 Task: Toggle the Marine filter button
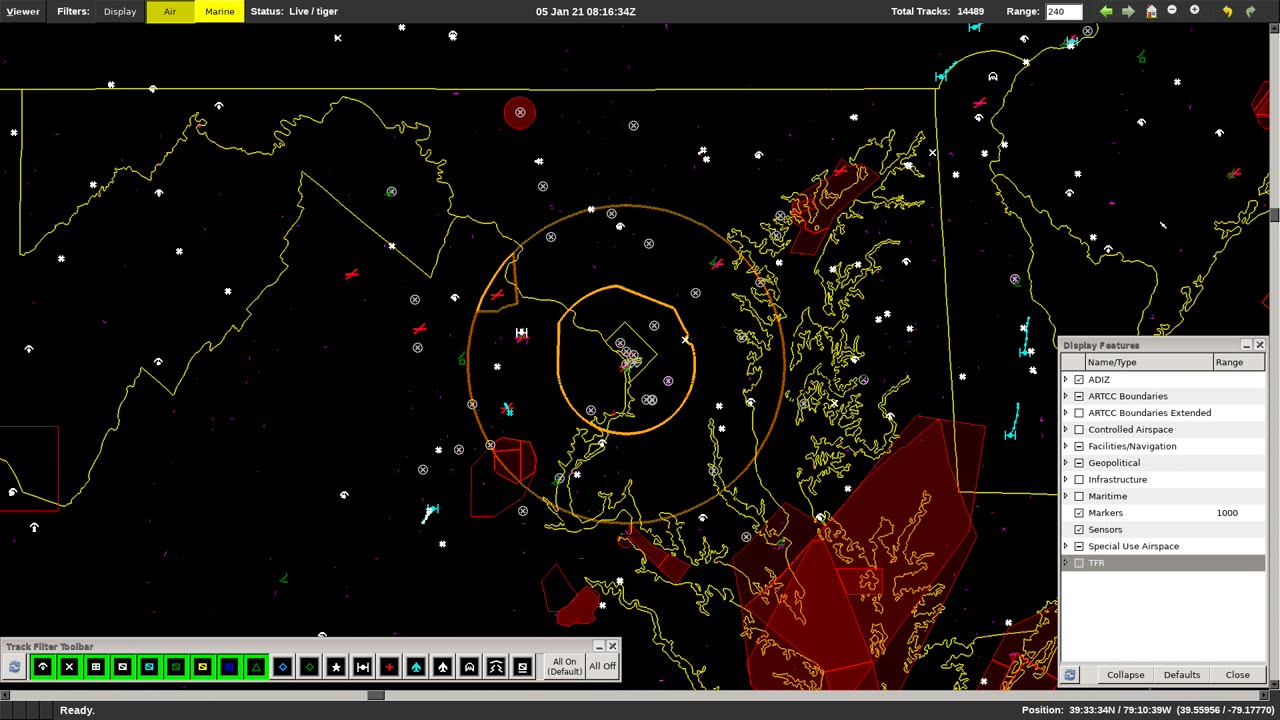[220, 11]
